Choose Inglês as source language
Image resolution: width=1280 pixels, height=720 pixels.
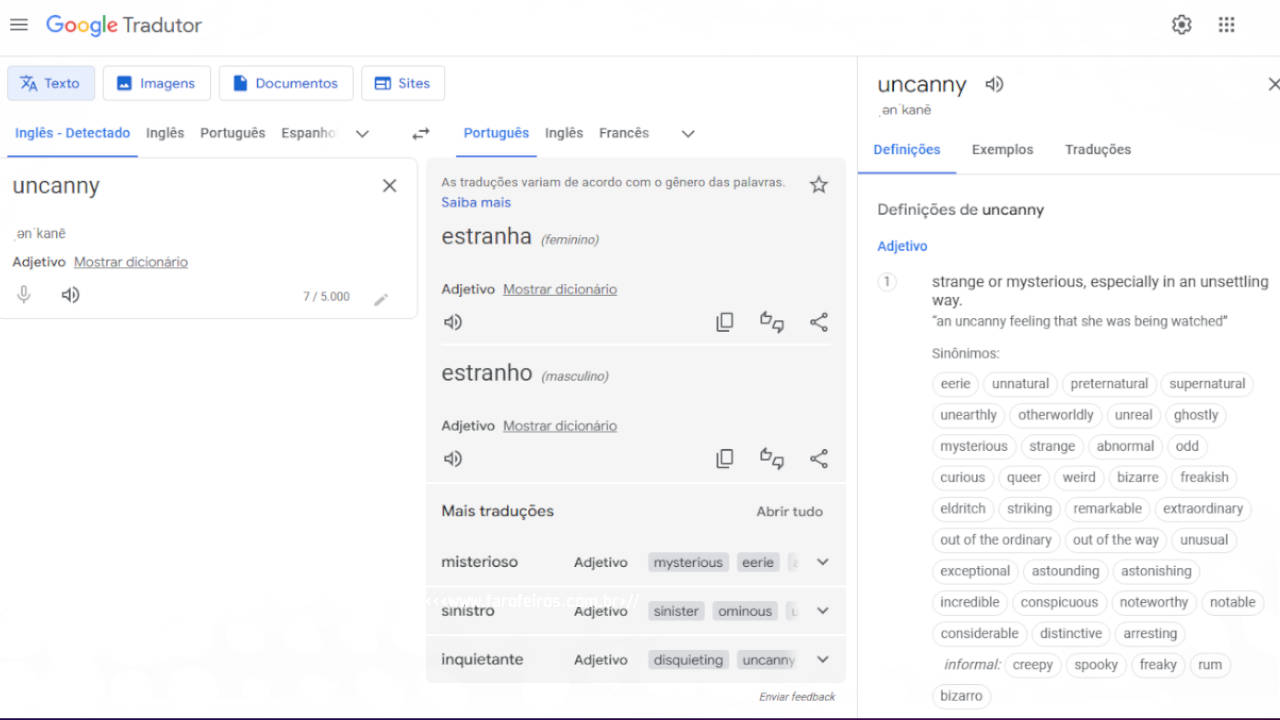point(165,133)
